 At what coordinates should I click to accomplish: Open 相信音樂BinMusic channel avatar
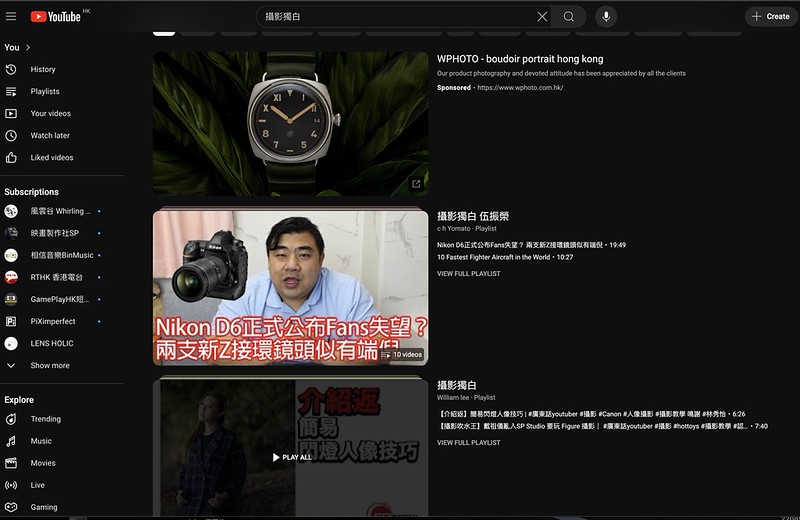tap(11, 255)
